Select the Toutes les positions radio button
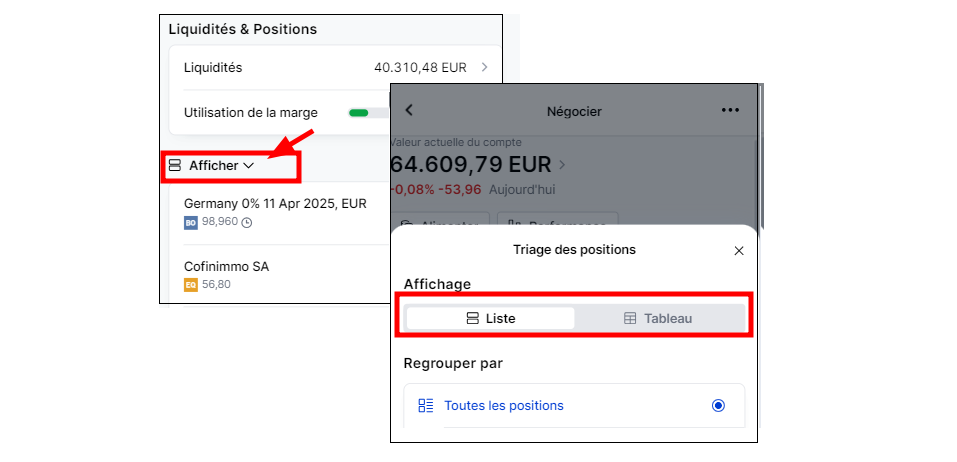 pyautogui.click(x=718, y=405)
